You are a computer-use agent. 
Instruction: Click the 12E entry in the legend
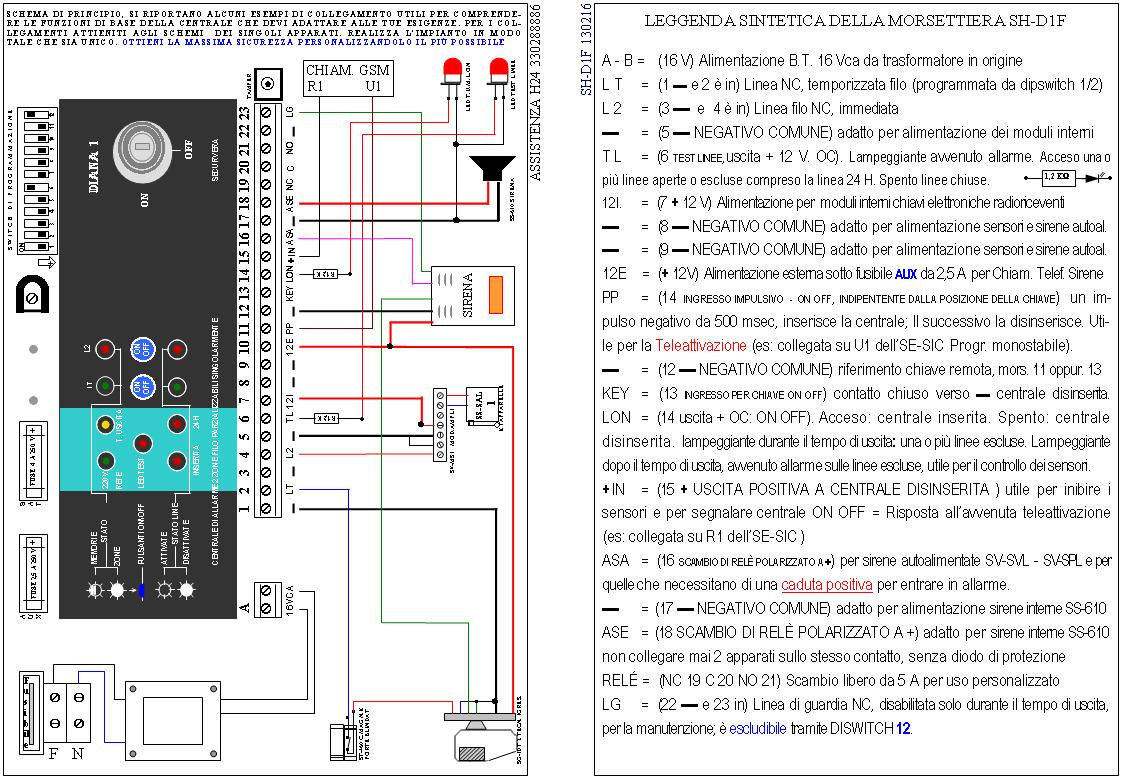tap(855, 274)
